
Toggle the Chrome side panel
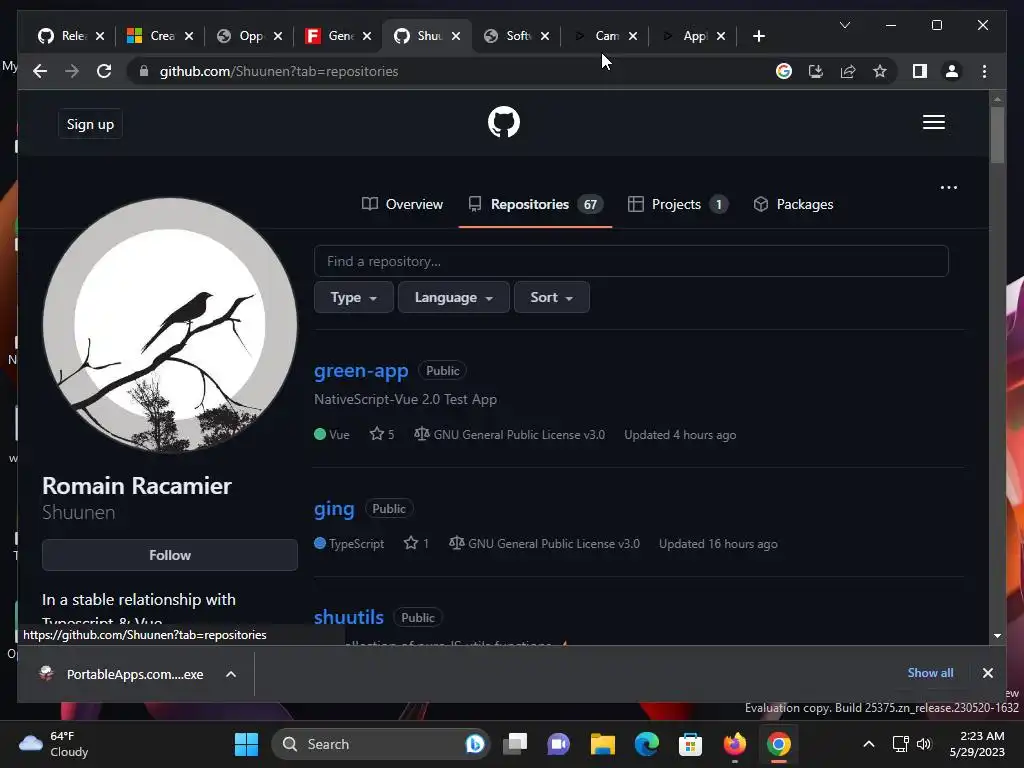click(920, 71)
